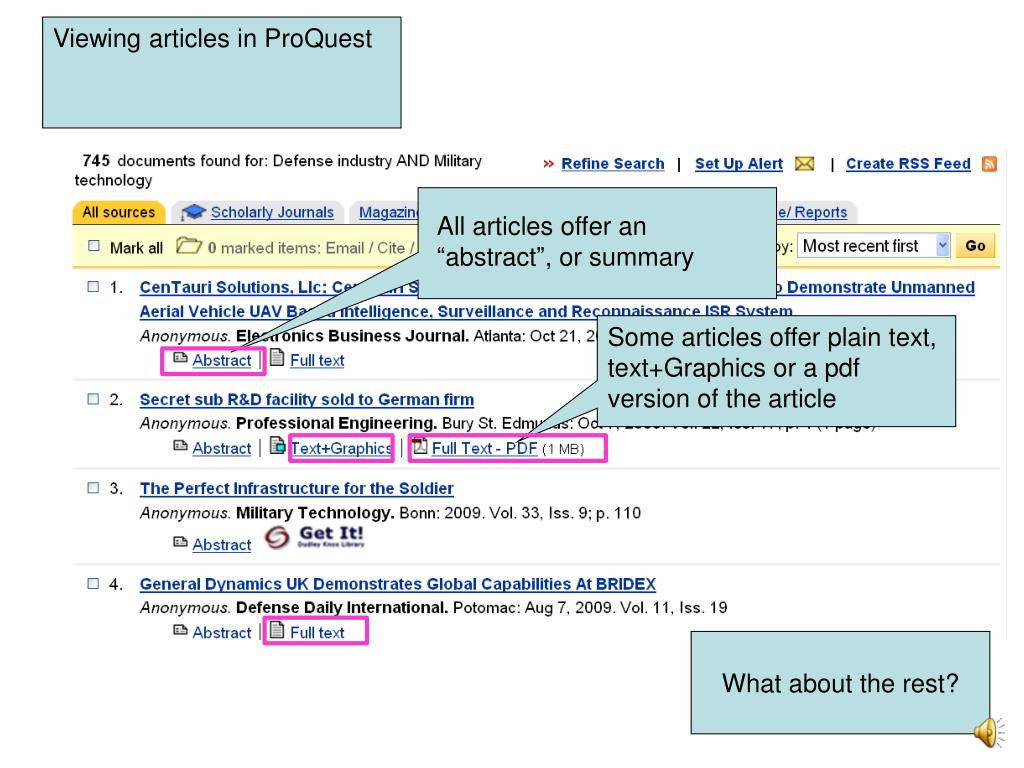Click '745 documents found for' text
This screenshot has width=1024, height=768.
pyautogui.click(x=176, y=161)
